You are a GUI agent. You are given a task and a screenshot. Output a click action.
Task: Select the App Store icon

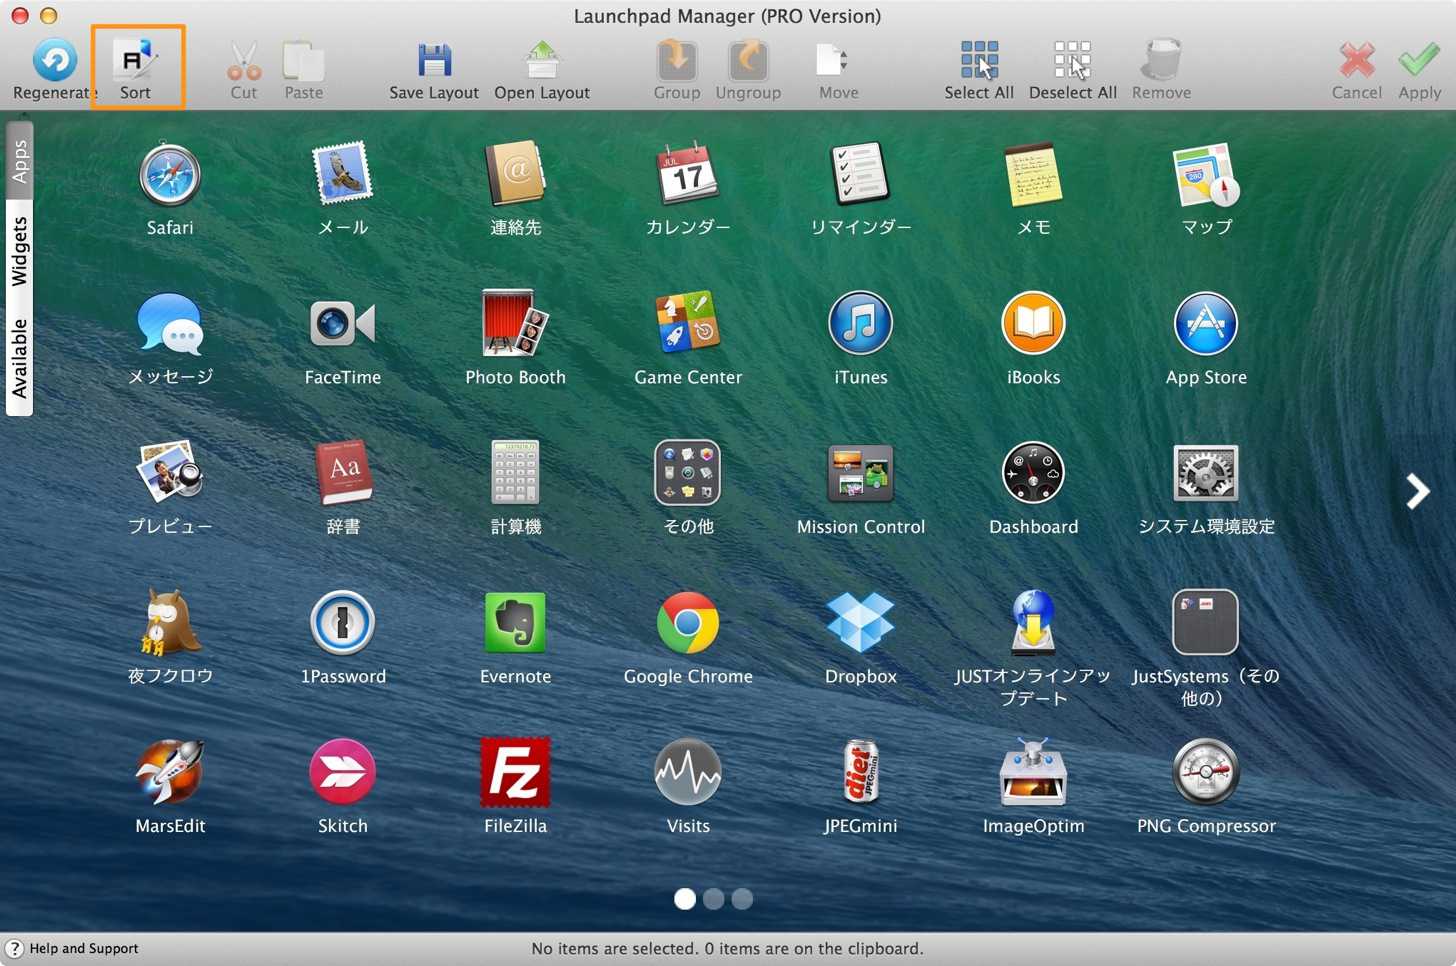1206,324
